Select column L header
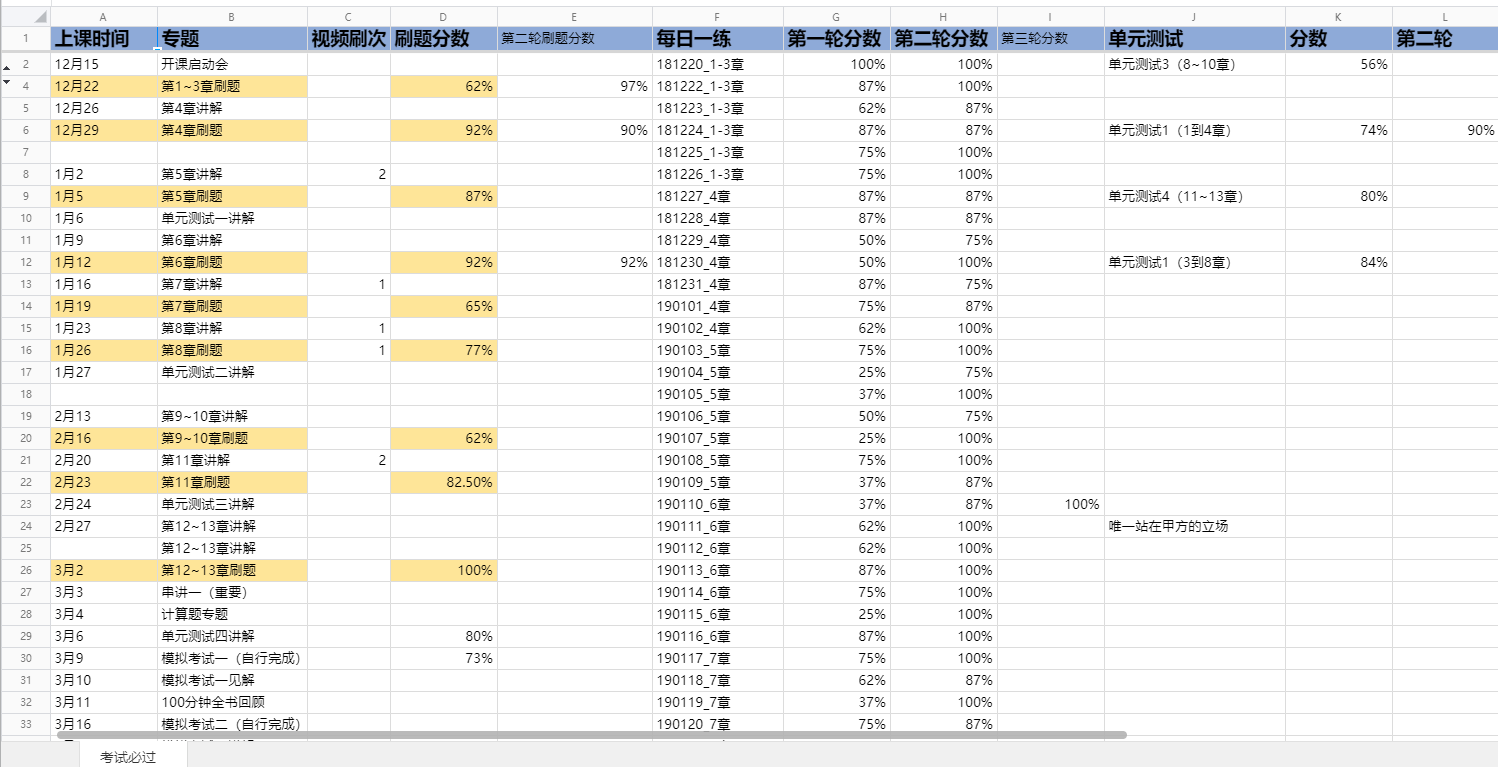Viewport: 1498px width, 767px height. 1445,18
